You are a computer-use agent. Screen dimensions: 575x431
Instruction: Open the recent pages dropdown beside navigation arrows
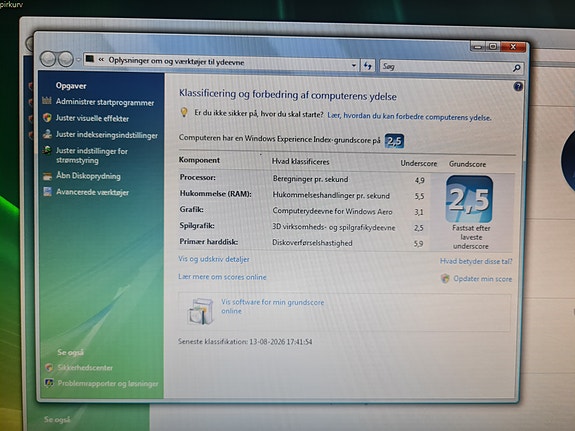coord(78,60)
